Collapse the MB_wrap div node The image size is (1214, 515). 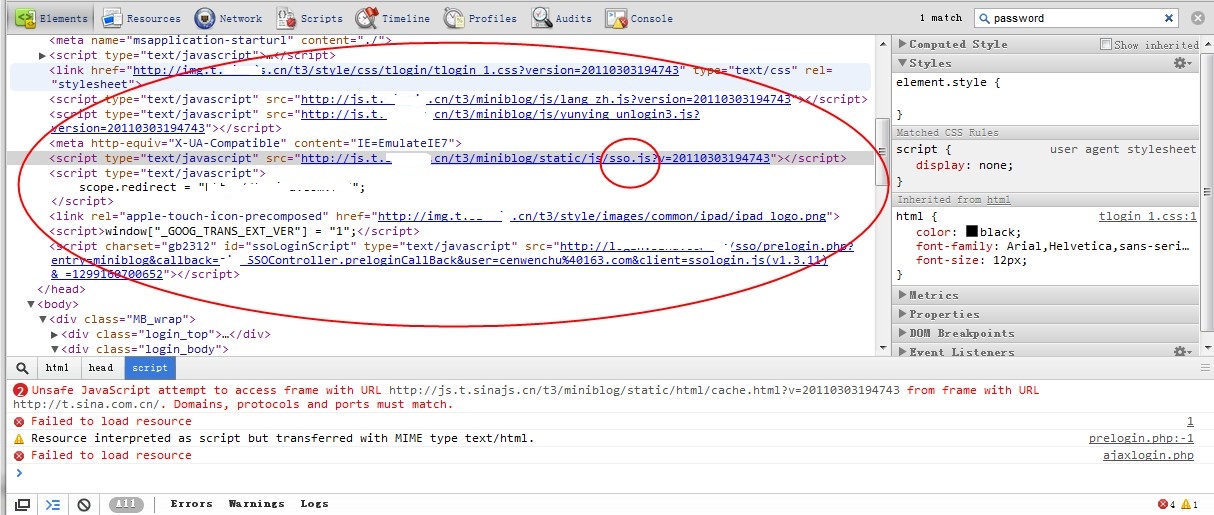(x=43, y=319)
